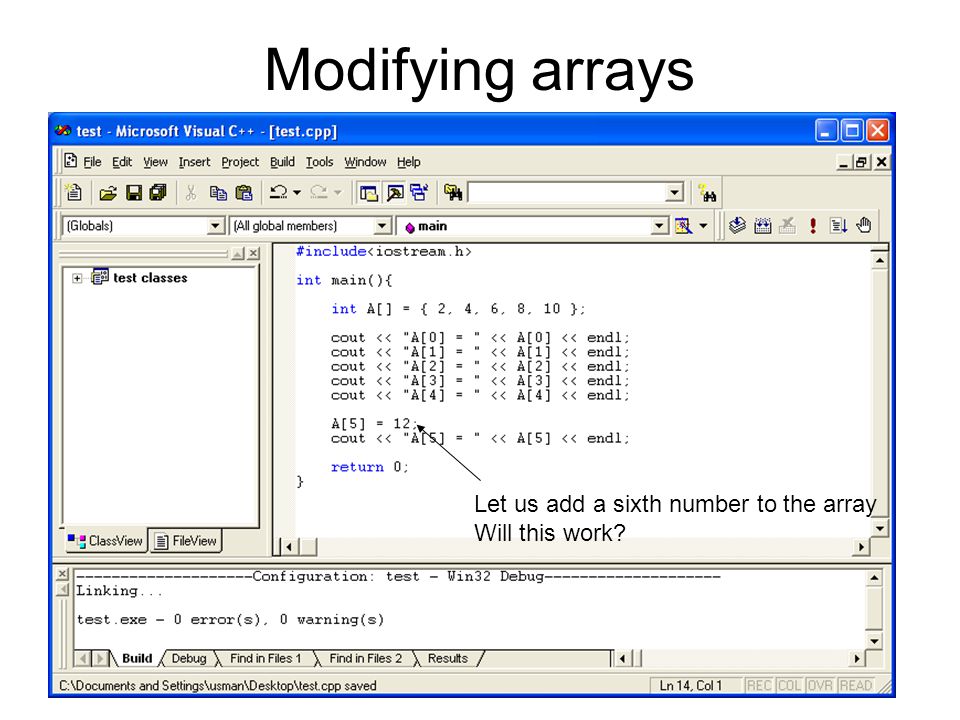
Task: Toggle the Workspace window icon
Action: [369, 193]
